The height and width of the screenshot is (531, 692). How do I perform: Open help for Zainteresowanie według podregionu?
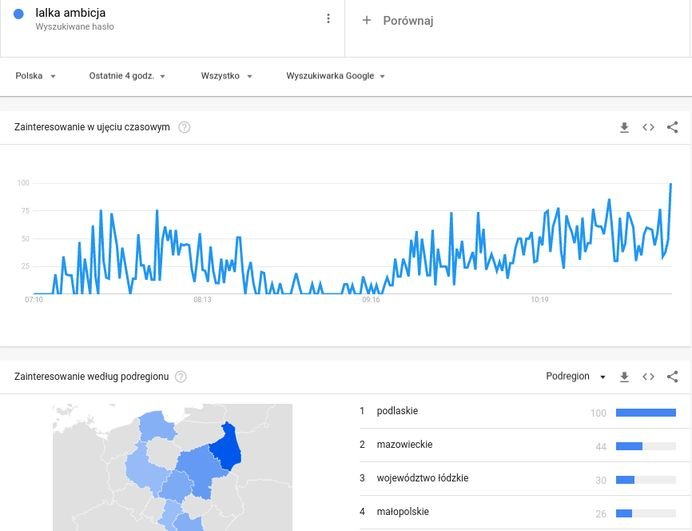tap(181, 377)
